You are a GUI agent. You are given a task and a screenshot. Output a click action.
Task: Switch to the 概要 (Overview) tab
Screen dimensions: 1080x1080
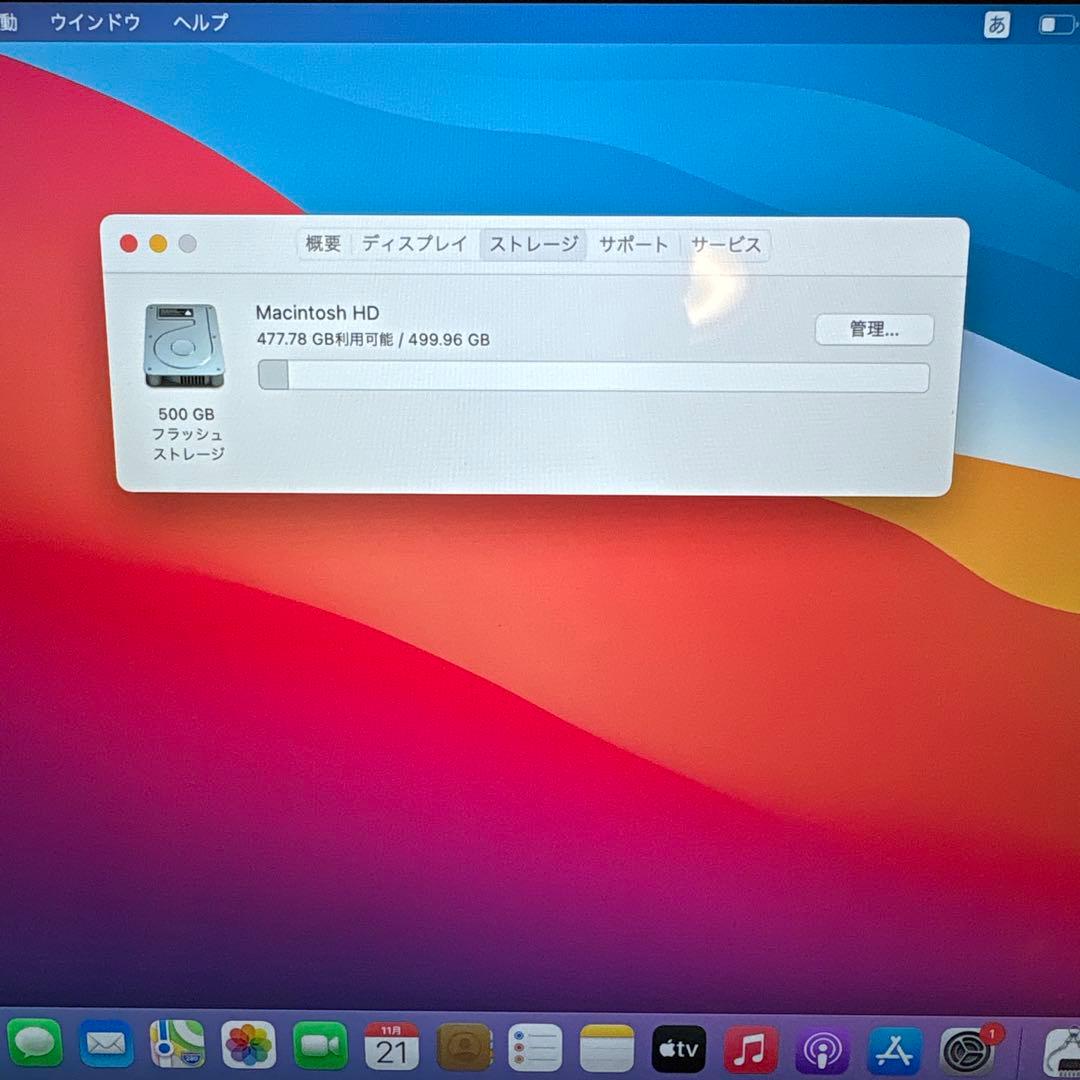322,243
